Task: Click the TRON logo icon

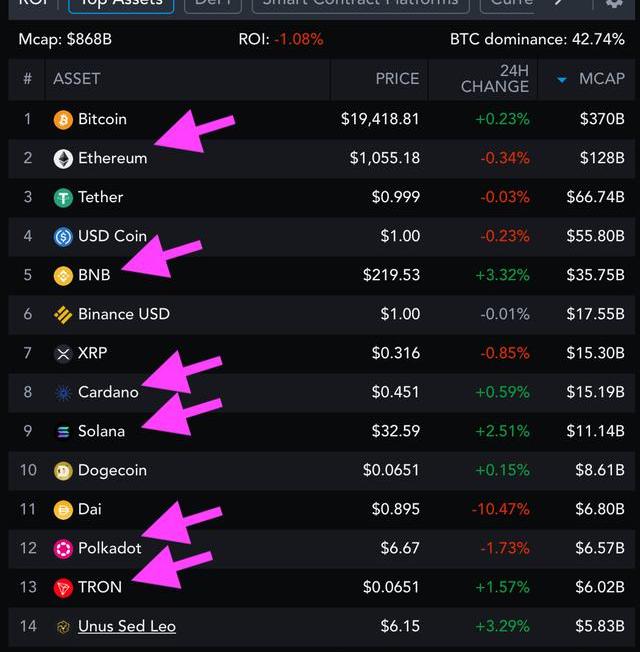Action: (x=63, y=587)
